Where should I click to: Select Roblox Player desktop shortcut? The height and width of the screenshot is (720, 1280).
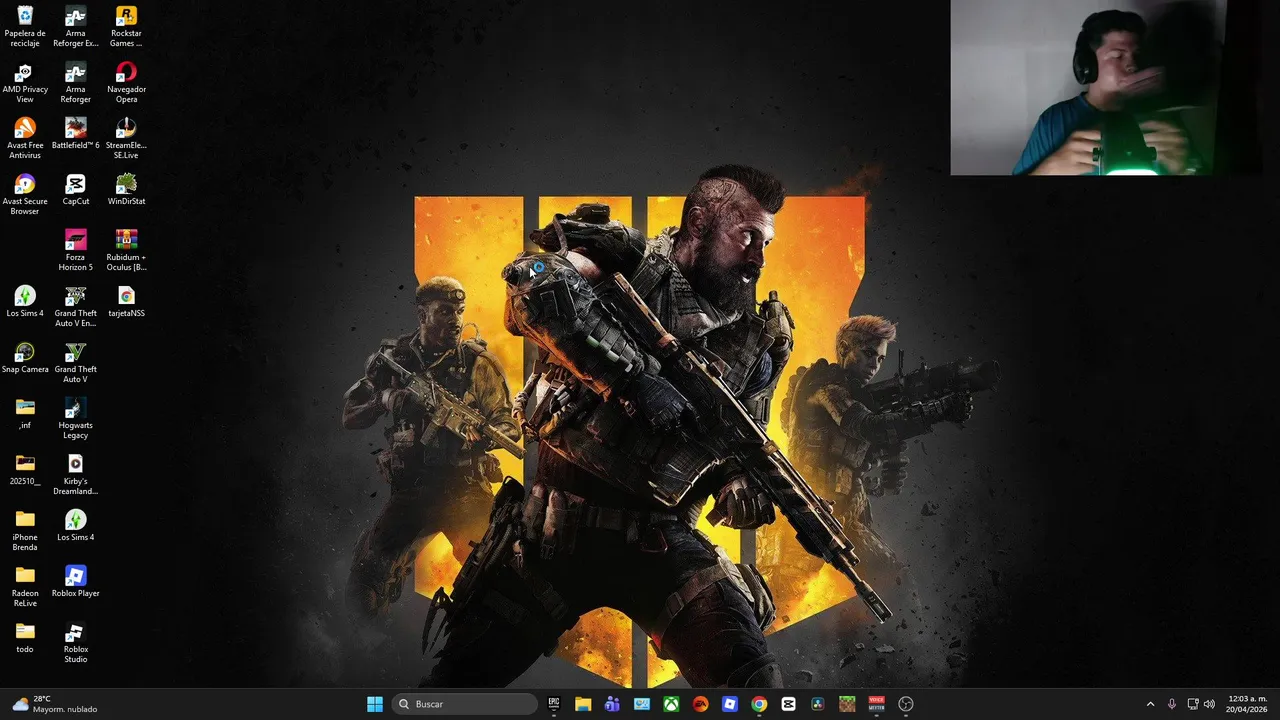[x=75, y=581]
